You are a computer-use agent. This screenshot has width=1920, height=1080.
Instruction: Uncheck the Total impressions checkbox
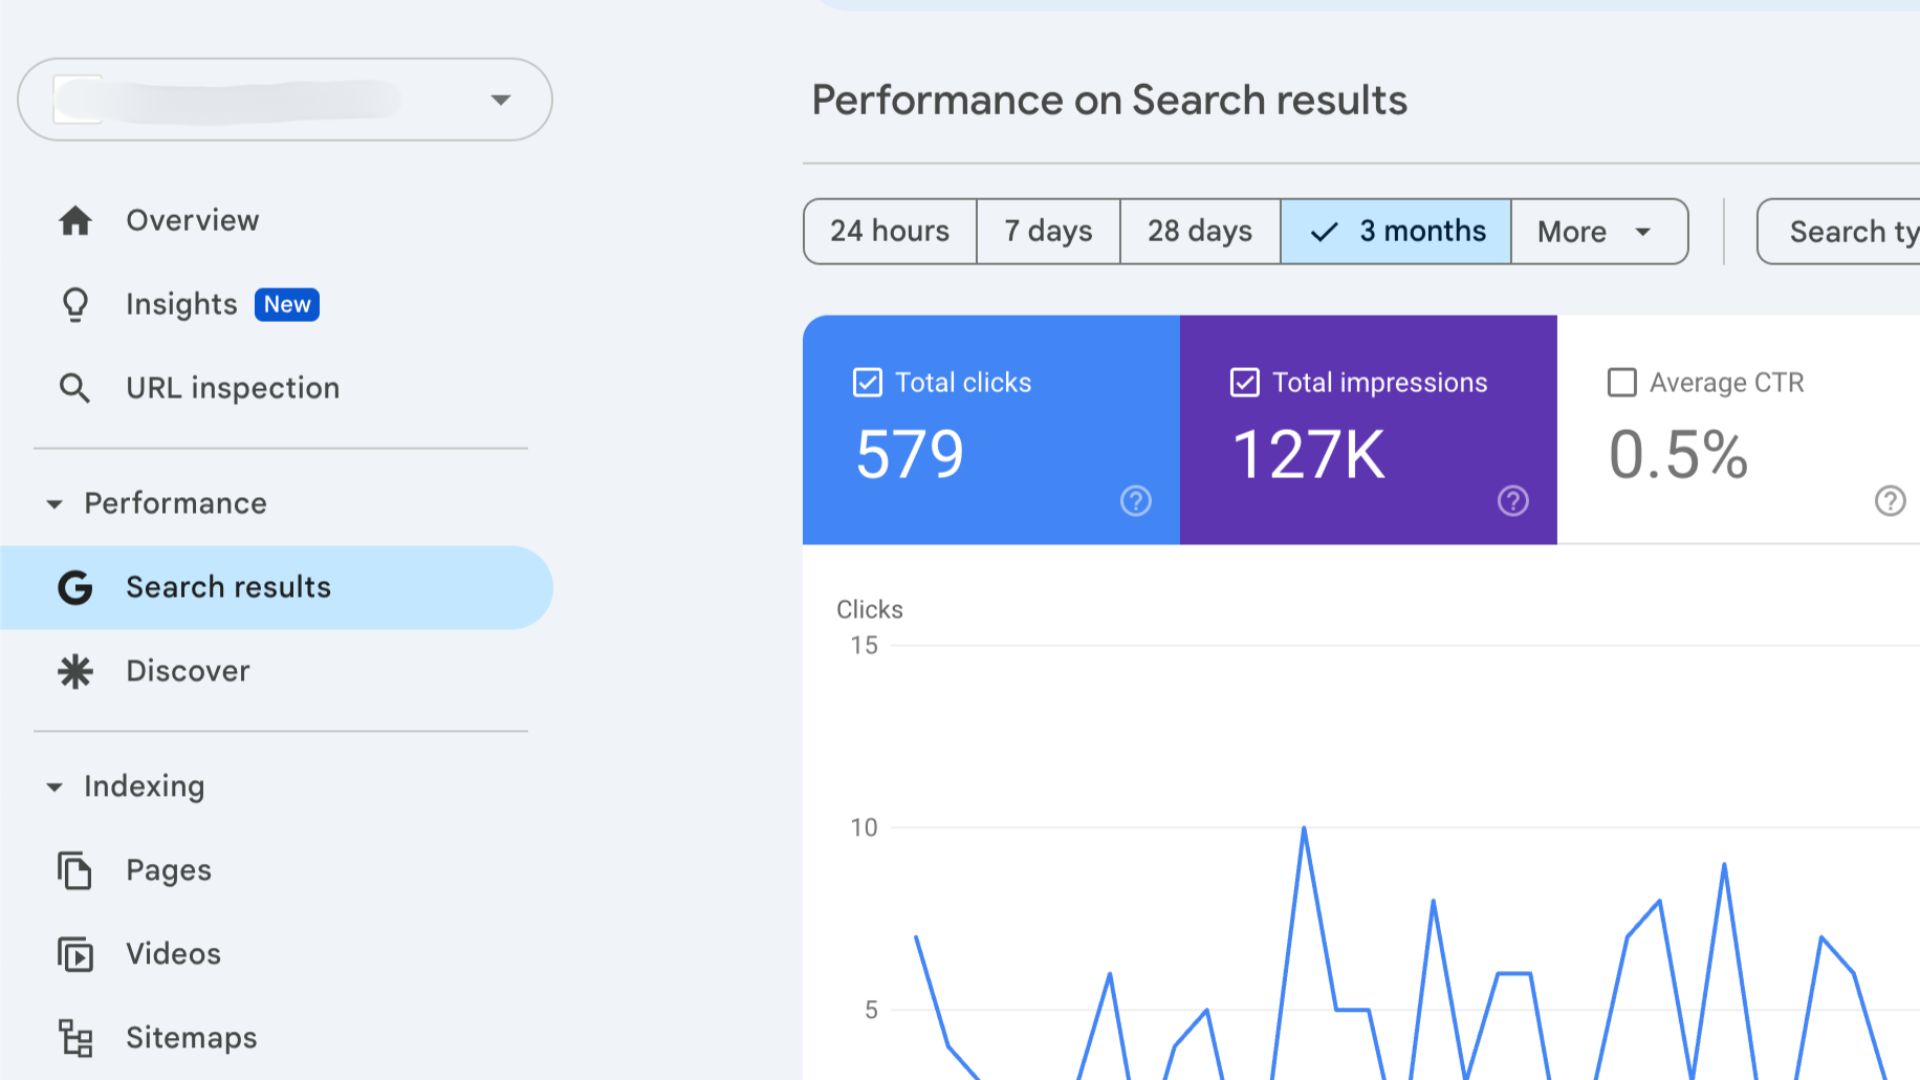(1244, 382)
